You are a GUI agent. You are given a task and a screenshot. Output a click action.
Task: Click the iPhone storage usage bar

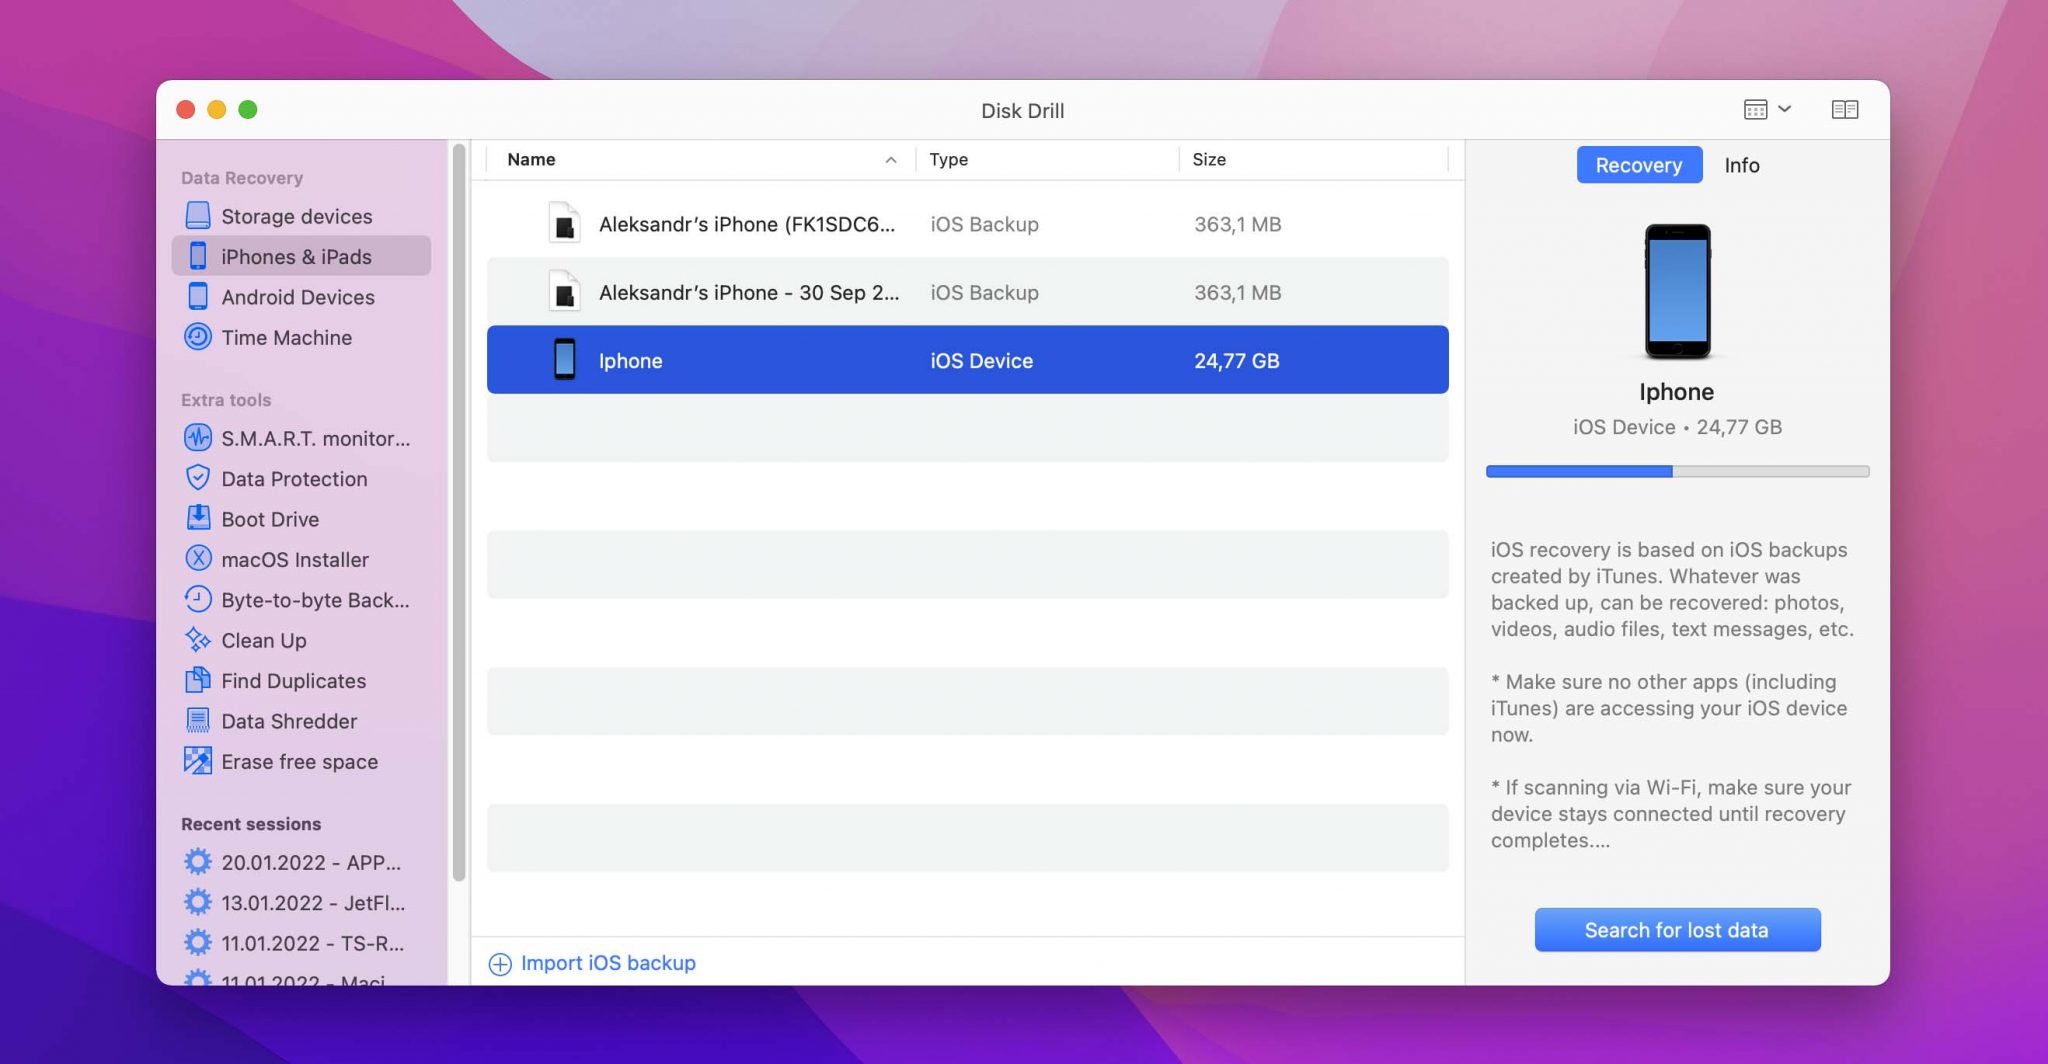pos(1677,471)
